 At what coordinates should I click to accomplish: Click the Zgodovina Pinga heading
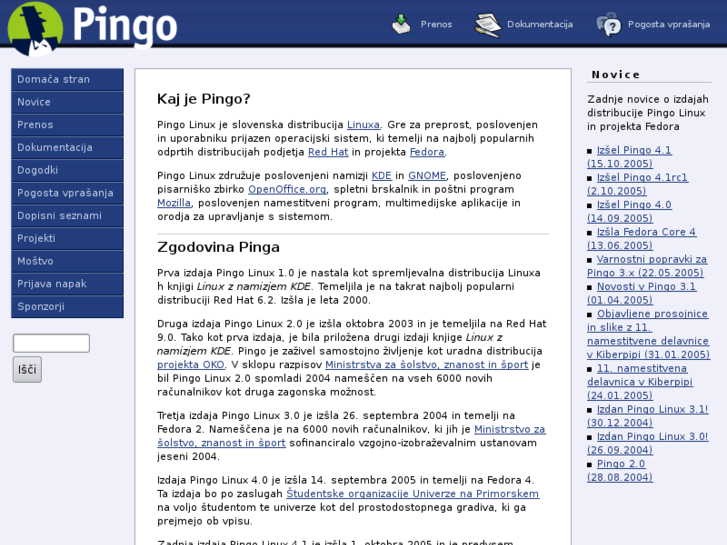click(218, 247)
